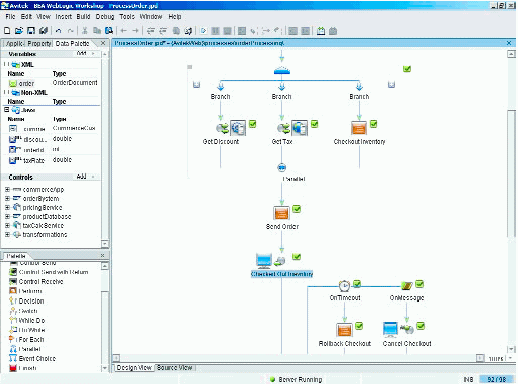518x384 pixels.
Task: Open the File menu
Action: click(10, 17)
